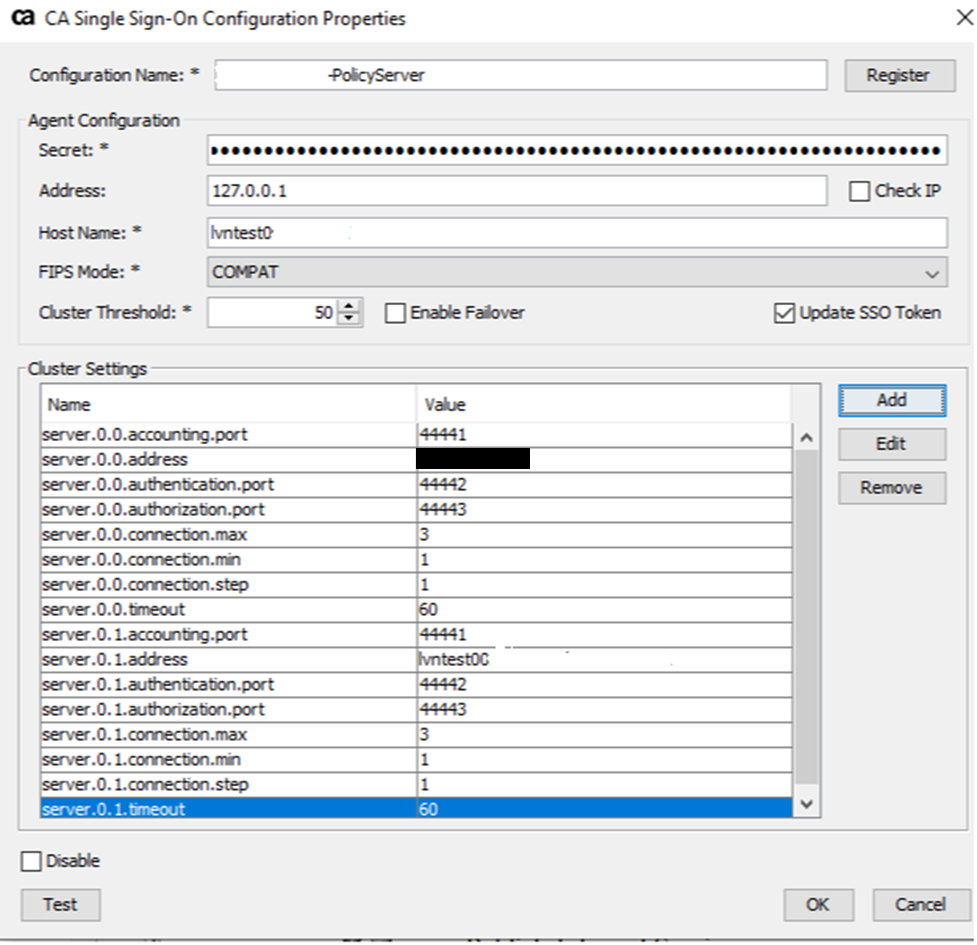Click the Edit button
977x945 pixels.
[x=891, y=444]
